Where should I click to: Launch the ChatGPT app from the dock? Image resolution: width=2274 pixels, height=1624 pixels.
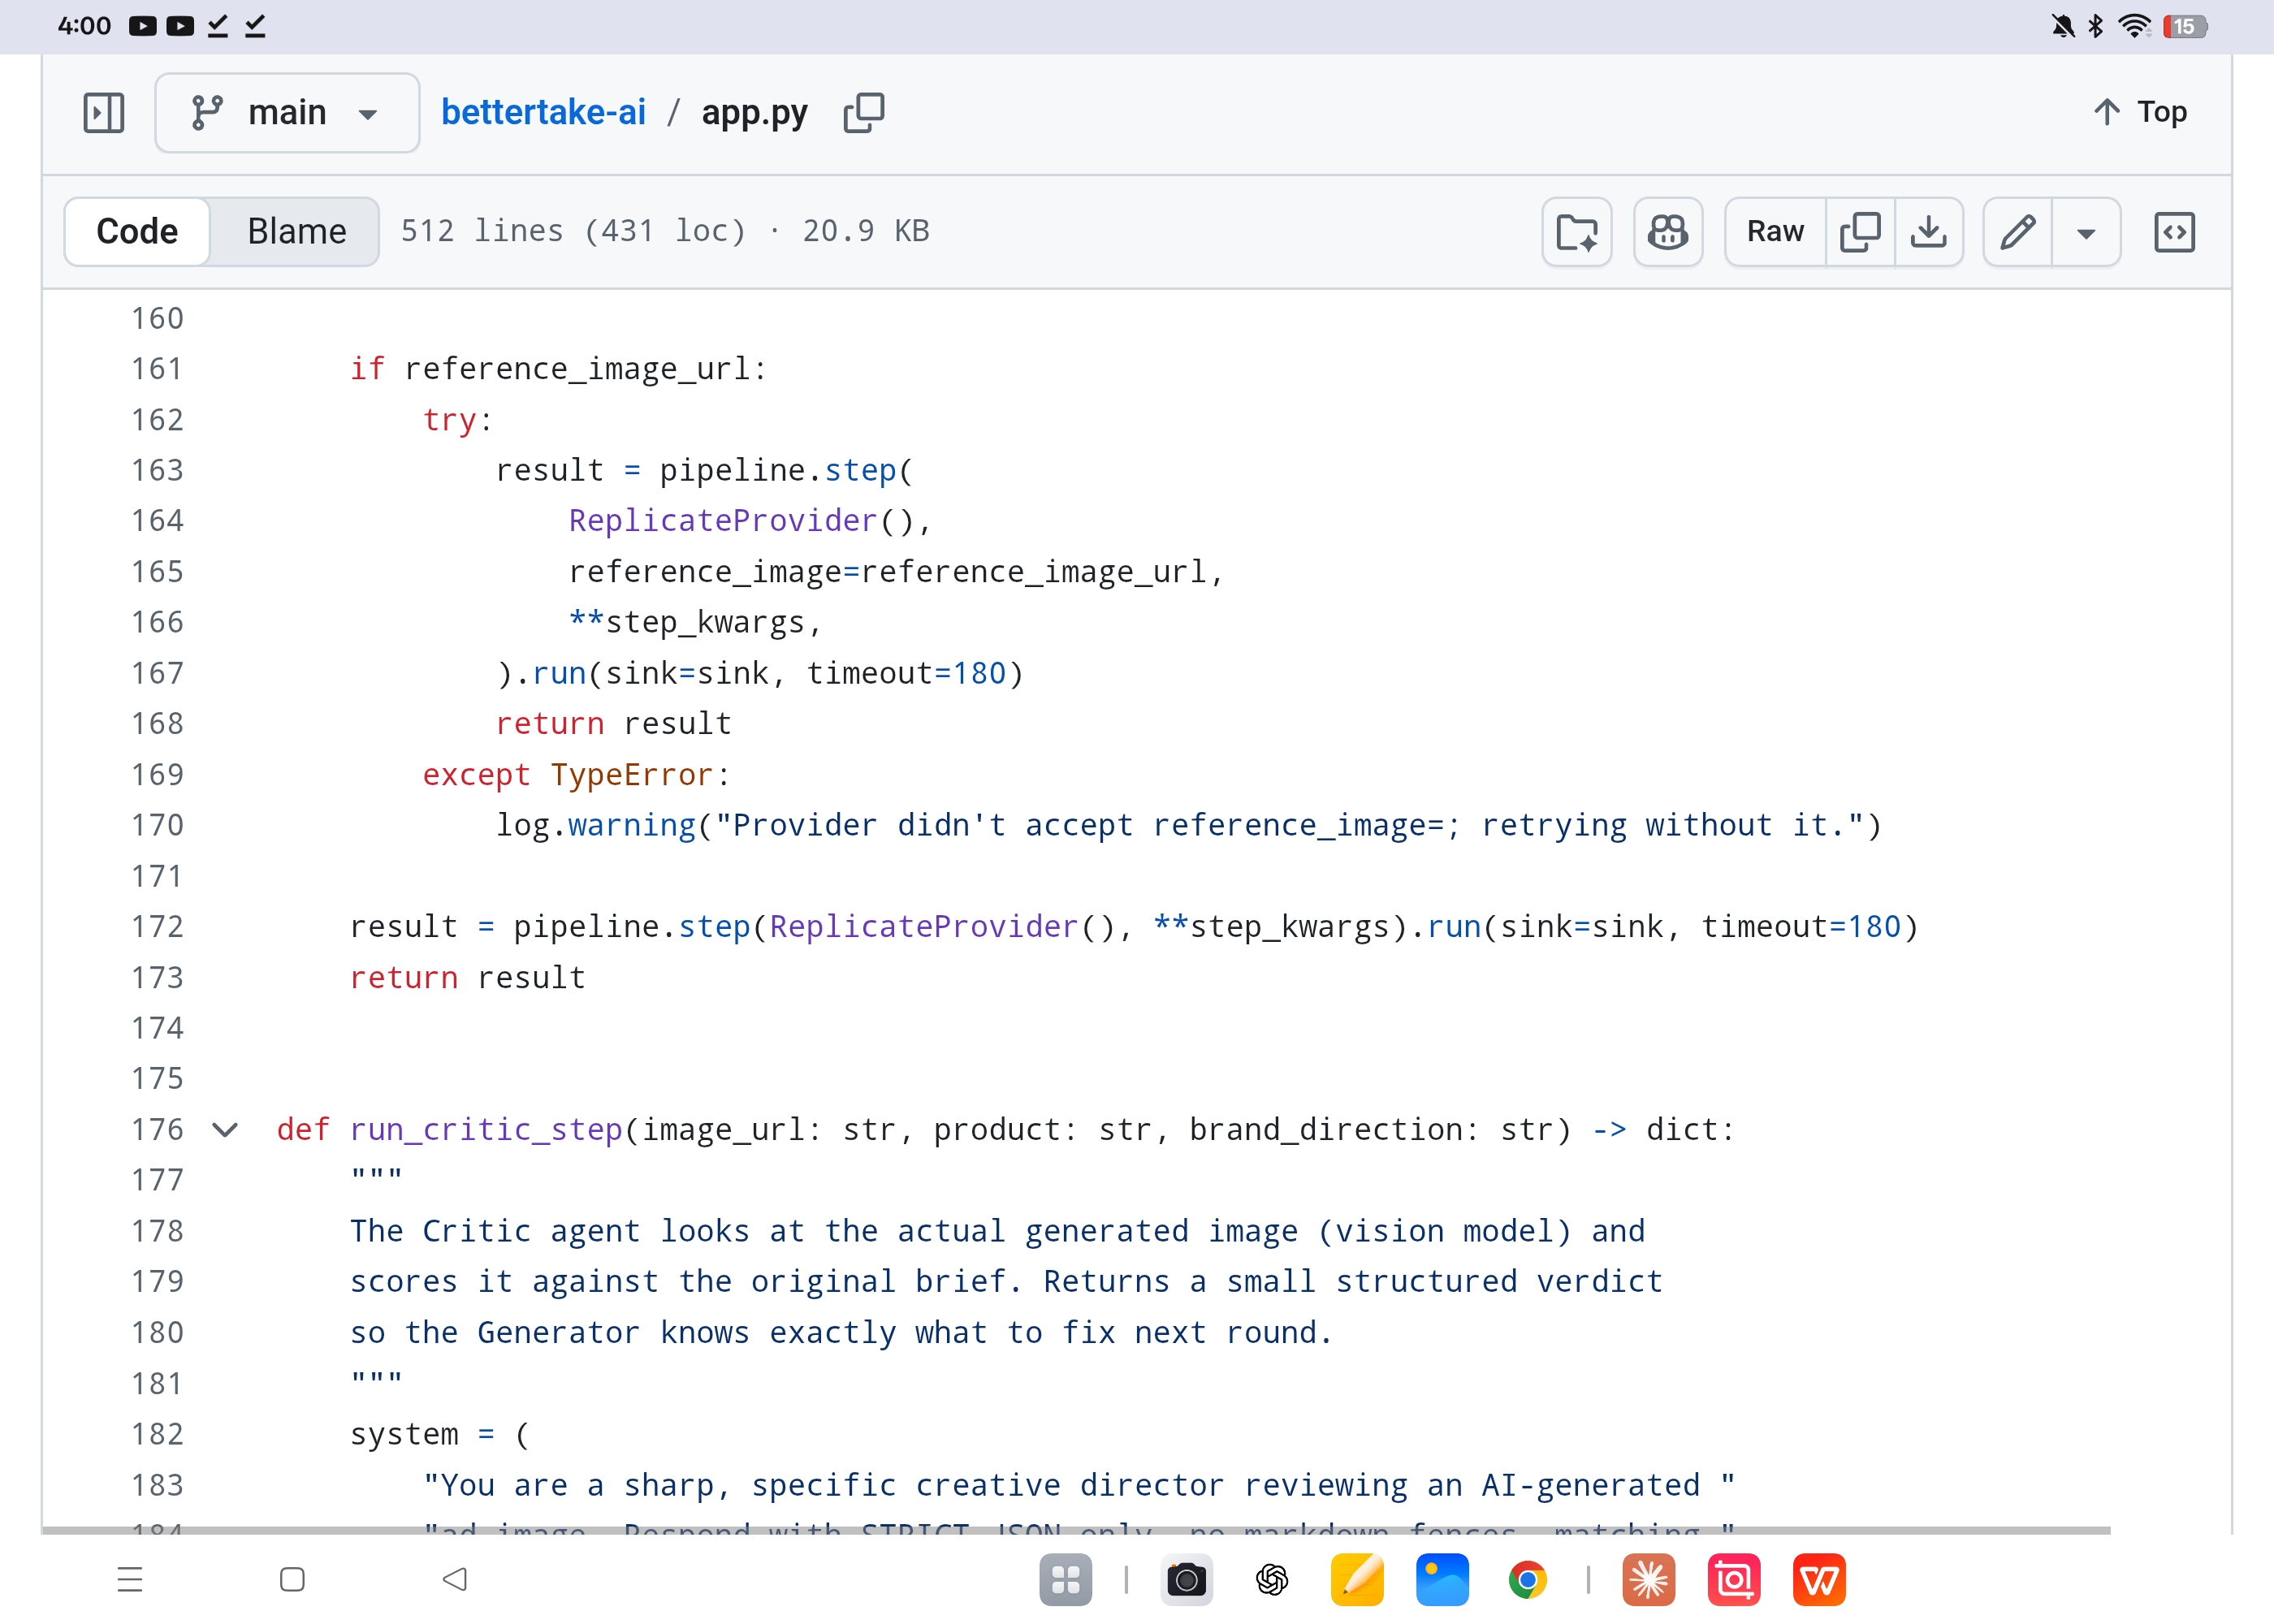pyautogui.click(x=1272, y=1579)
